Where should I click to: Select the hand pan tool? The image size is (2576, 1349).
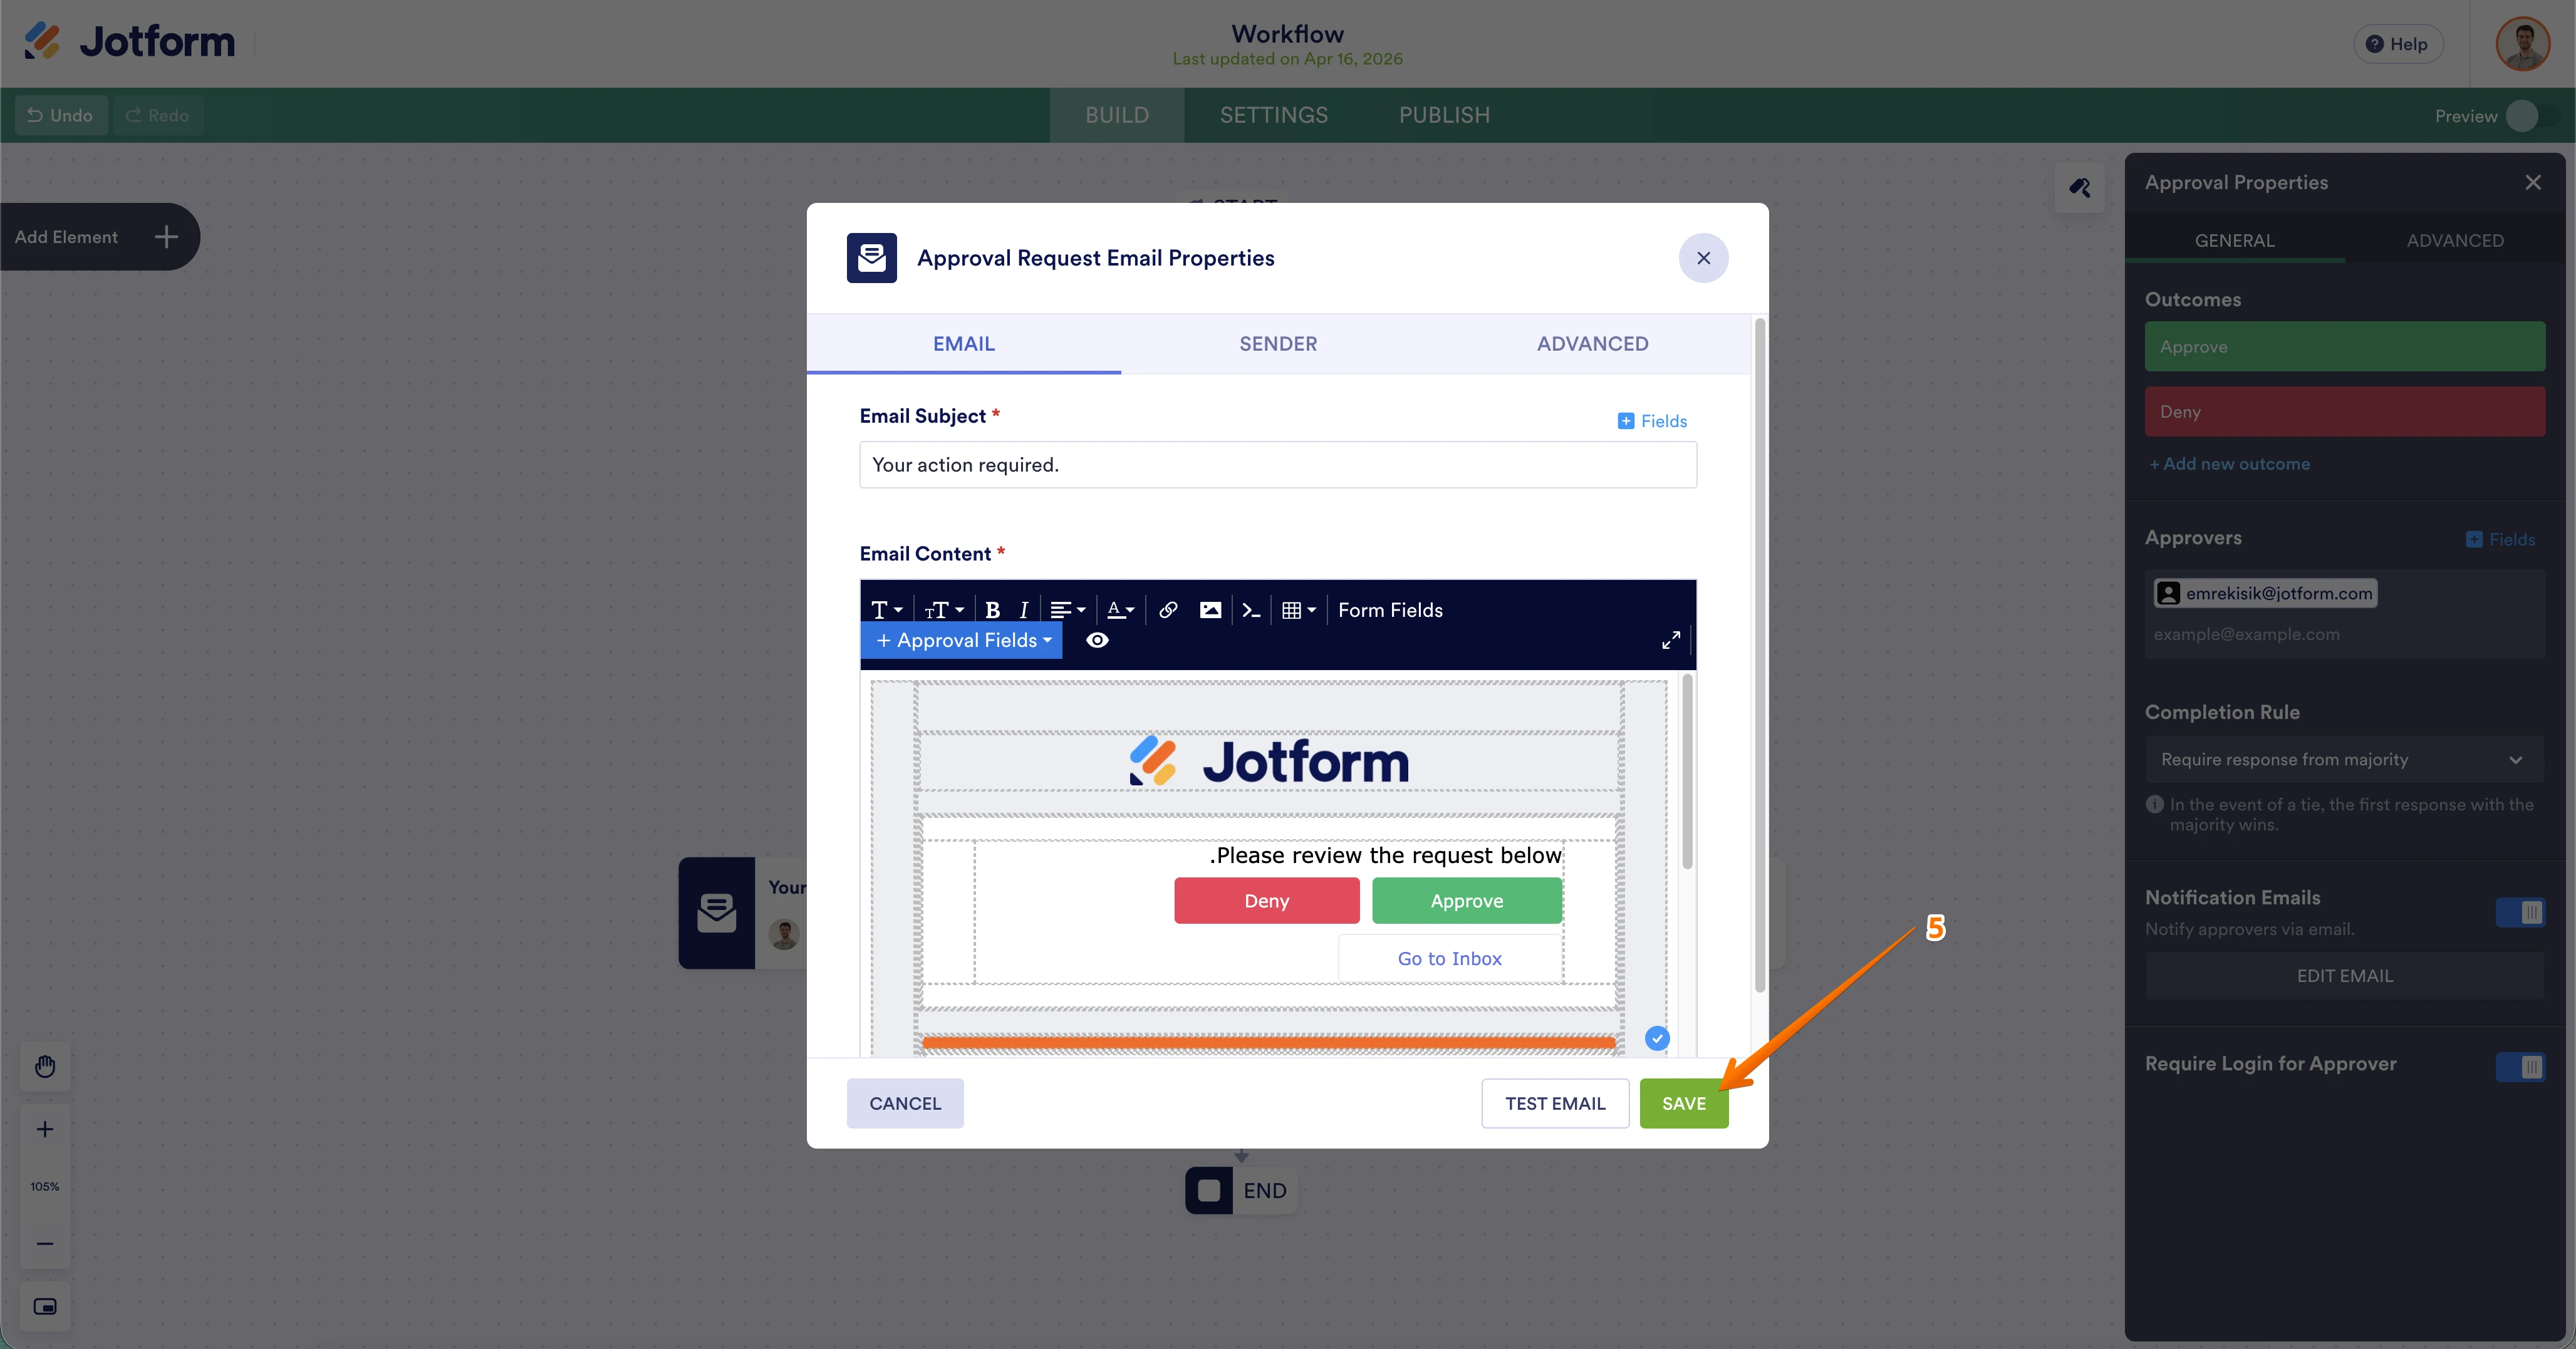pyautogui.click(x=45, y=1067)
